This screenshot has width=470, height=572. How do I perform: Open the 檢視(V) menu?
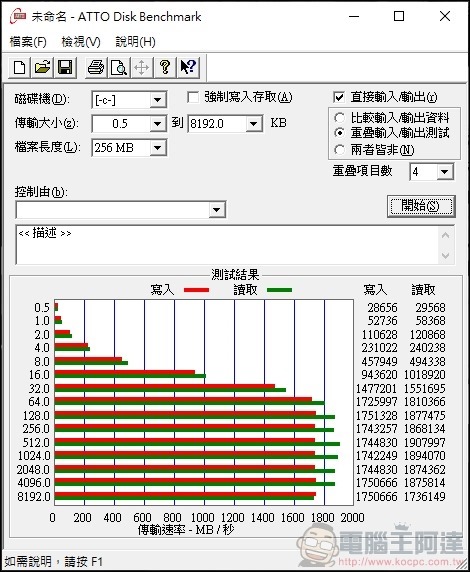[x=81, y=42]
